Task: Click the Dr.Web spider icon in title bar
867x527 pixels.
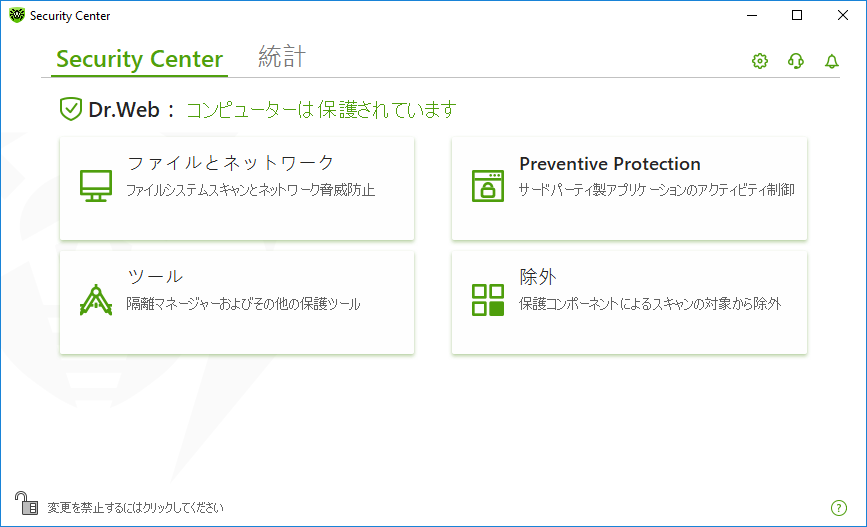Action: coord(17,15)
